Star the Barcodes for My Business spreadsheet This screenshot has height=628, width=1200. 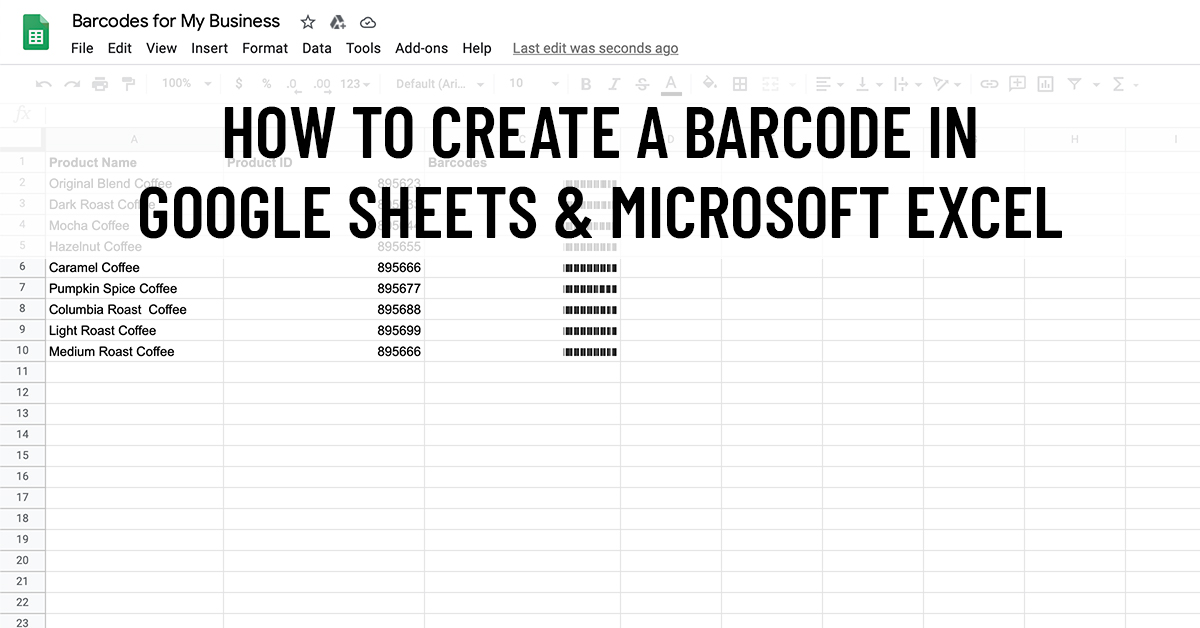(307, 21)
